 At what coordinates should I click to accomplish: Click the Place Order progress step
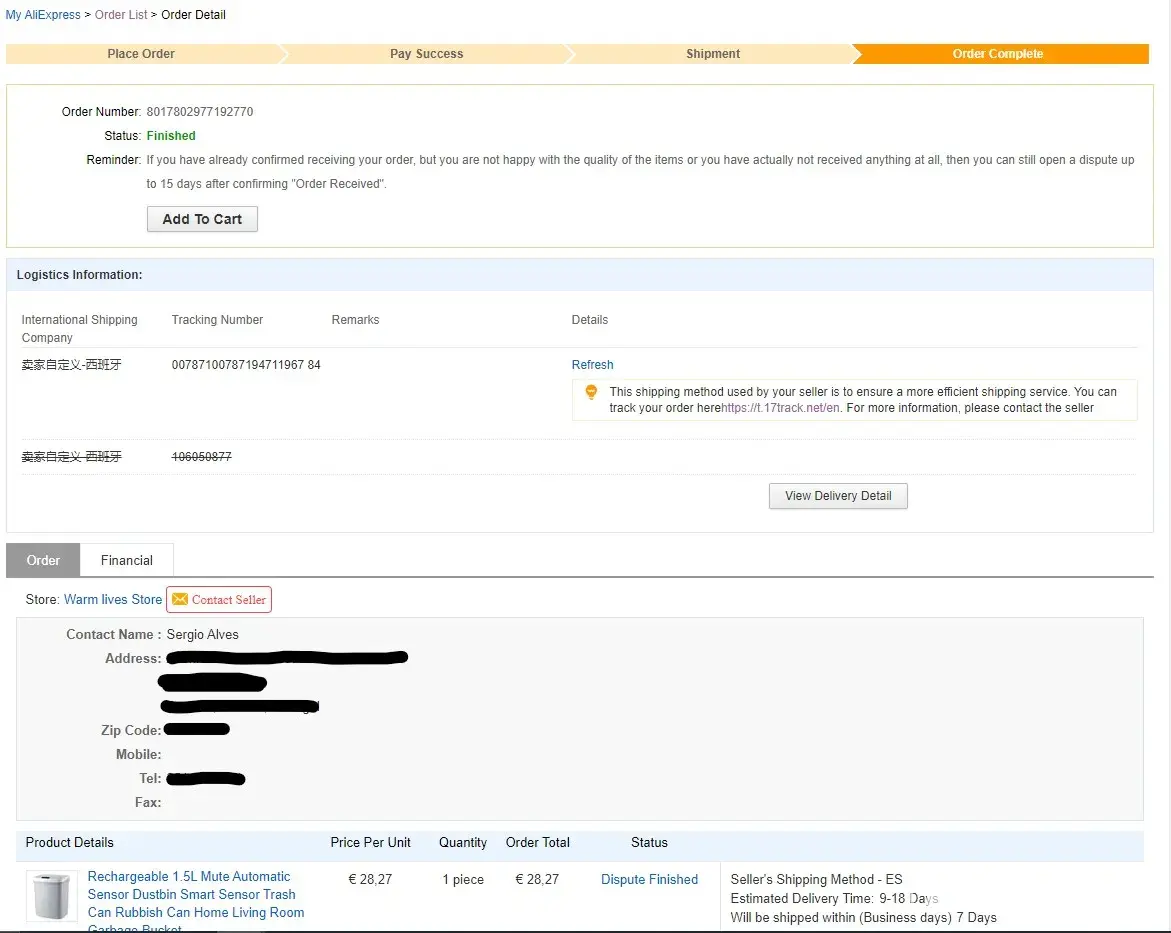click(141, 54)
